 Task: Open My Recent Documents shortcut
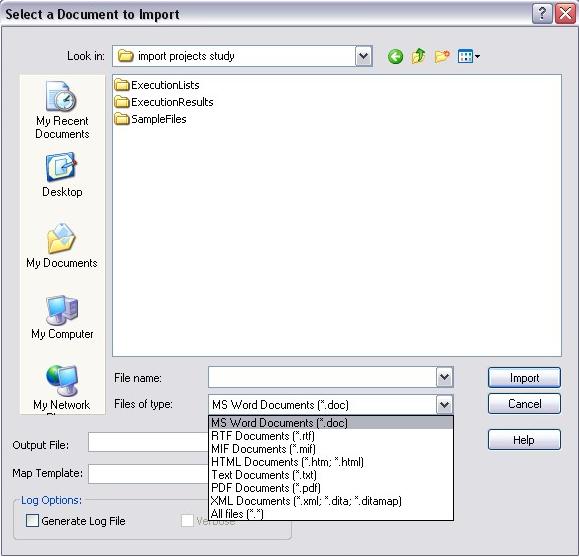click(x=62, y=110)
